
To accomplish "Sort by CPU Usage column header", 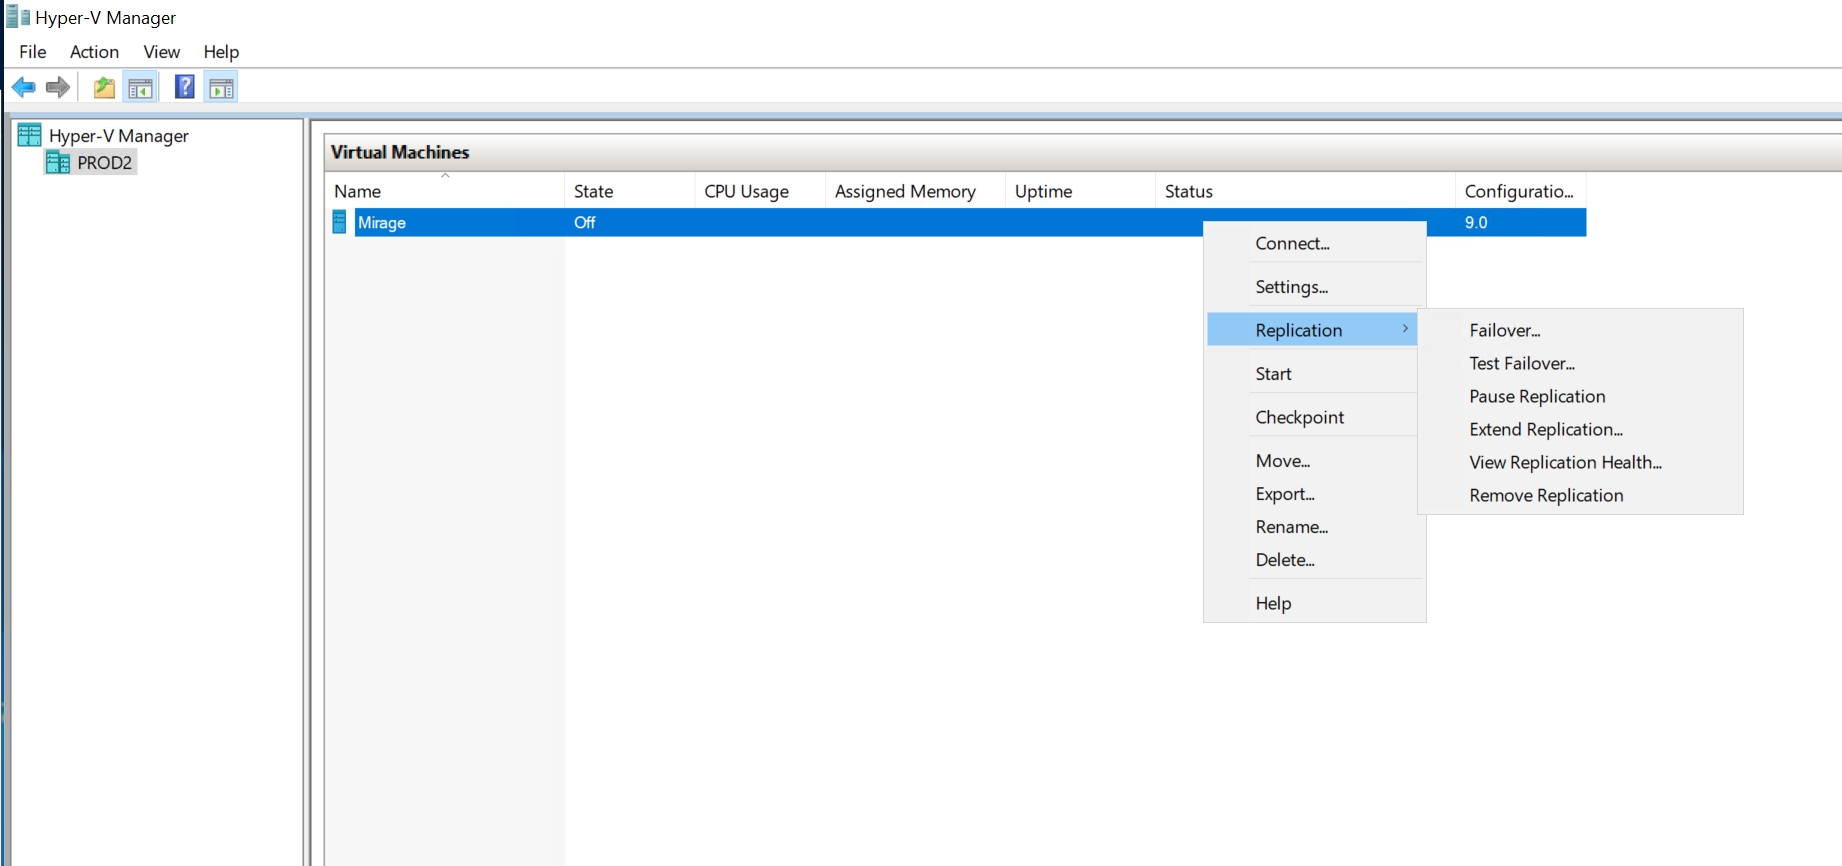I will pos(760,191).
